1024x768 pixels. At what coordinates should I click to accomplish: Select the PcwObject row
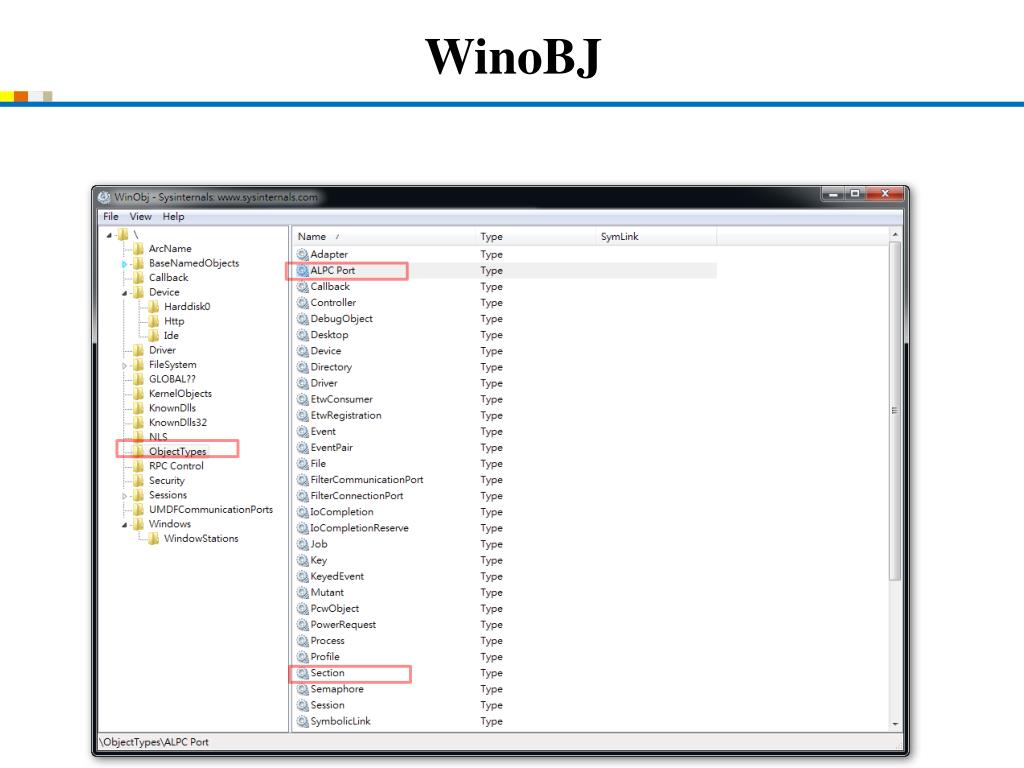pos(504,609)
